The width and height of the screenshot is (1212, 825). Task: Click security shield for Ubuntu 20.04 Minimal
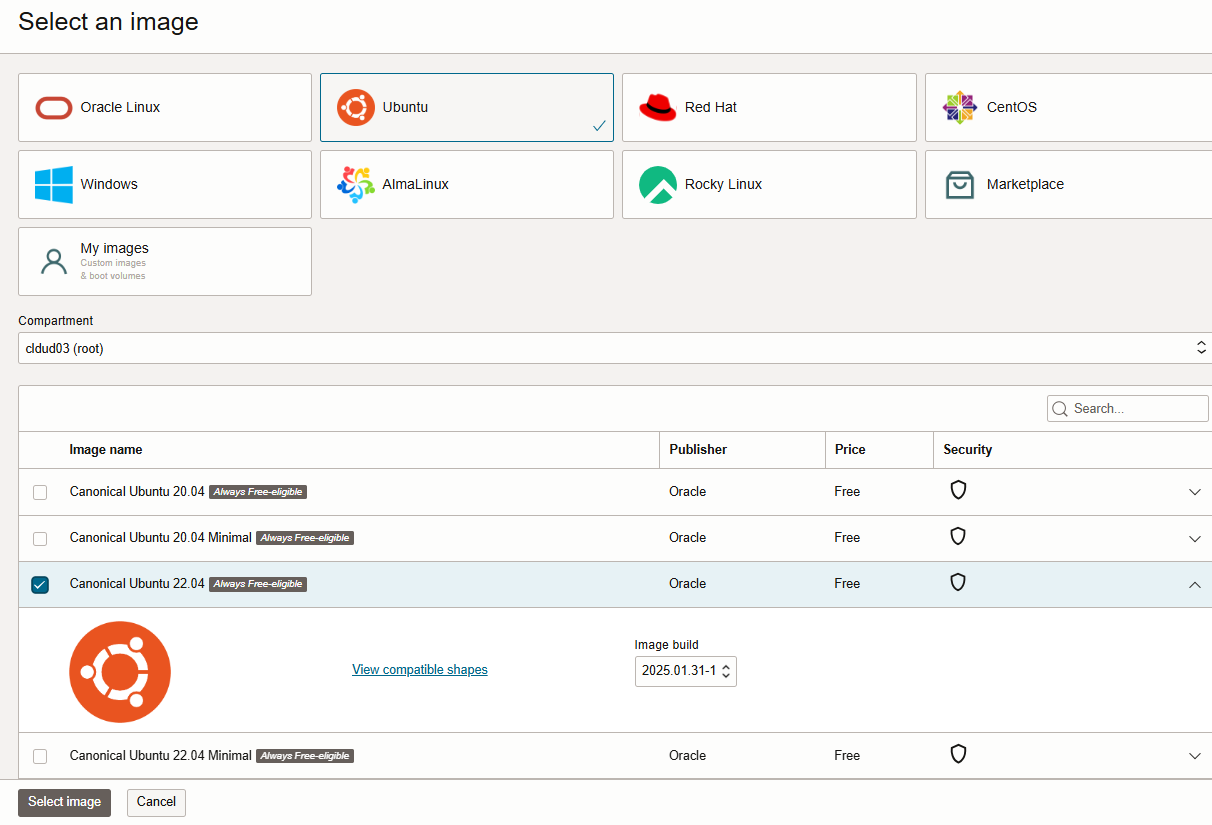coord(958,536)
